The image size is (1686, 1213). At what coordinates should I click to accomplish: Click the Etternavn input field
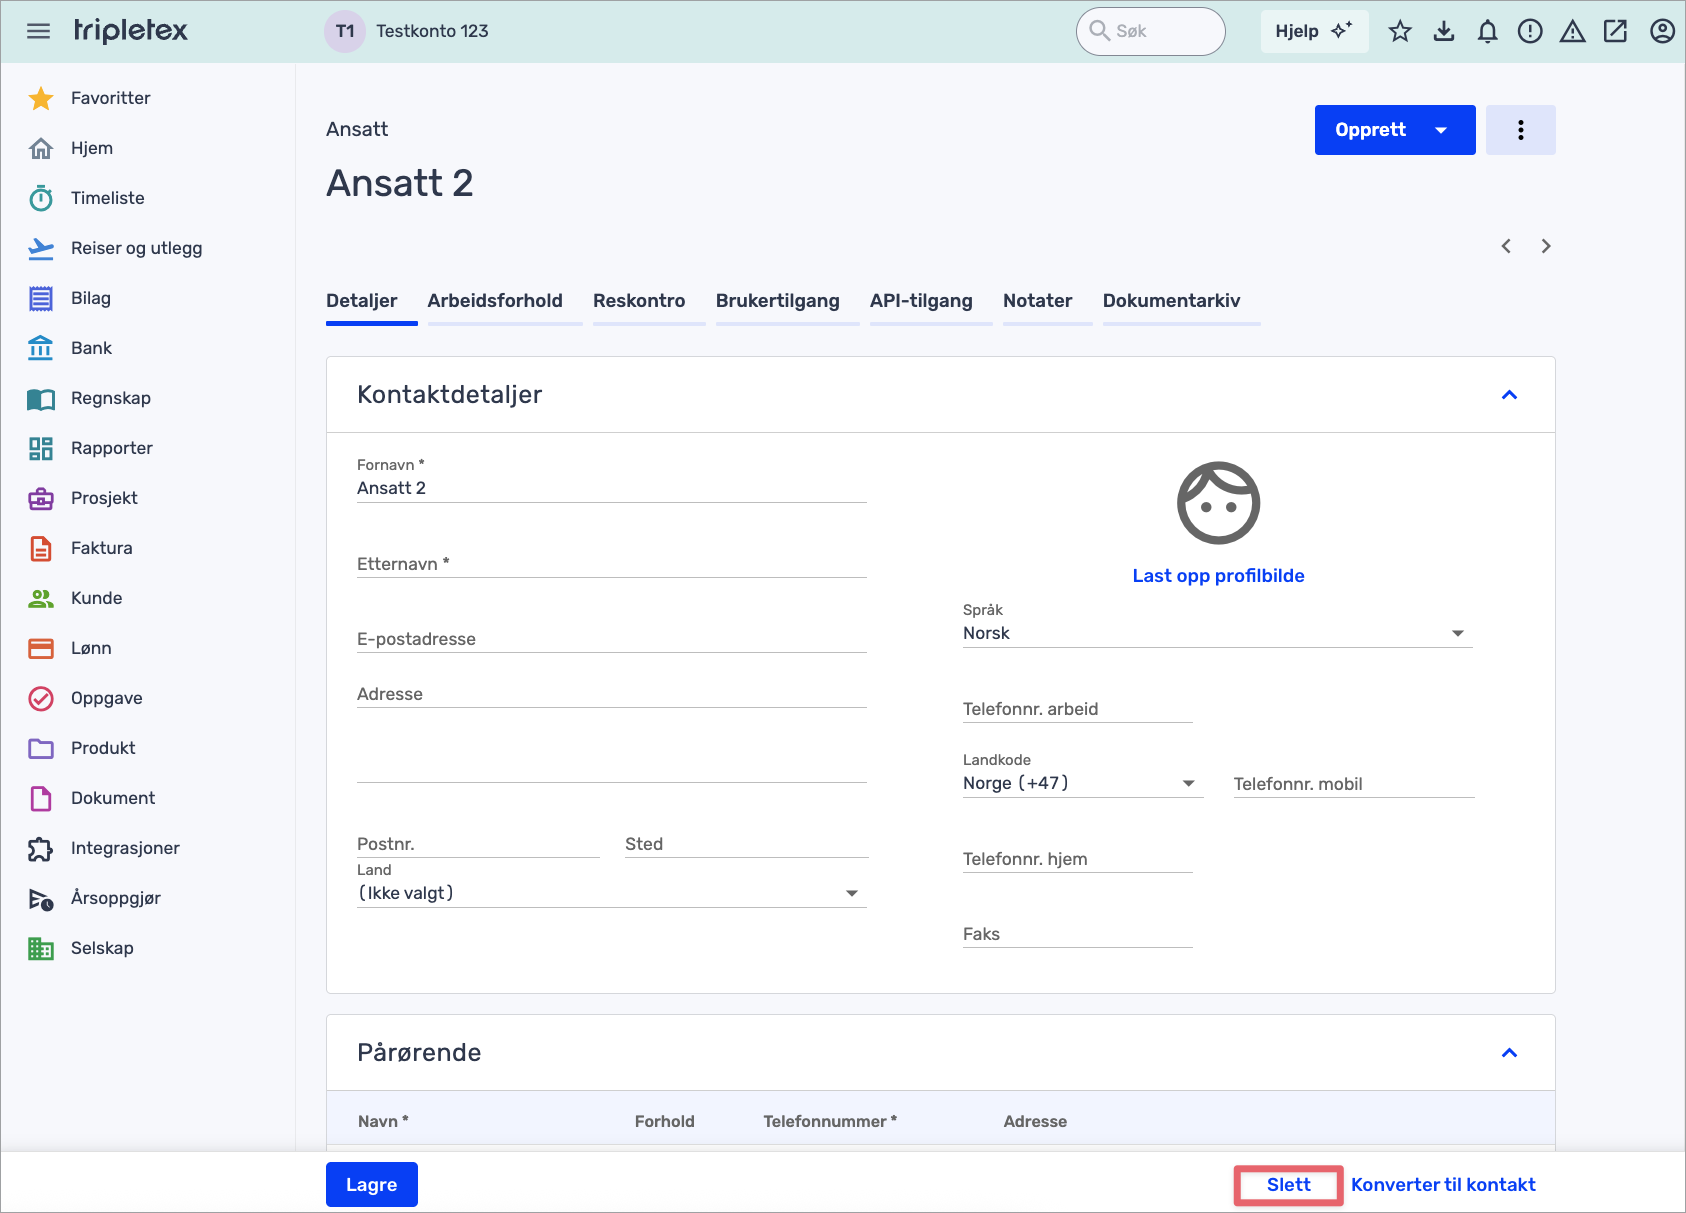(x=610, y=564)
